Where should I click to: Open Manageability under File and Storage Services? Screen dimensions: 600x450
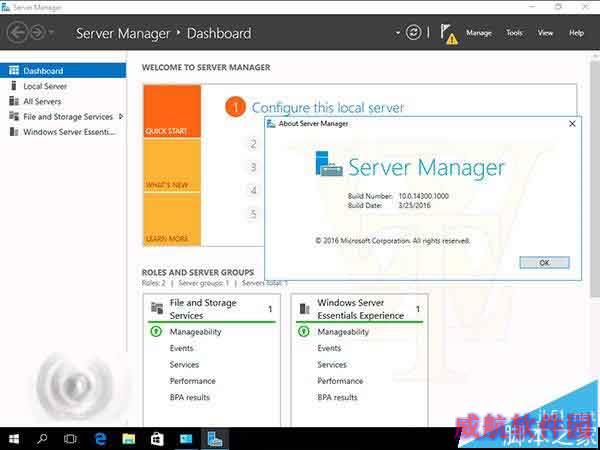[x=195, y=332]
